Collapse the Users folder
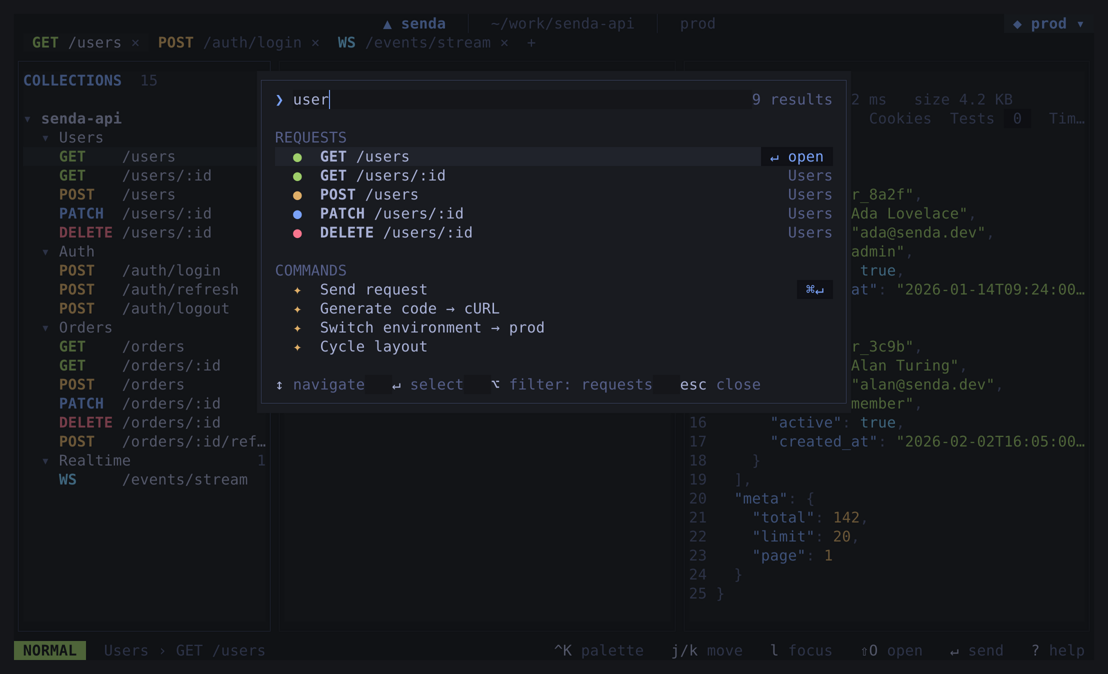Image resolution: width=1108 pixels, height=674 pixels. click(x=45, y=138)
